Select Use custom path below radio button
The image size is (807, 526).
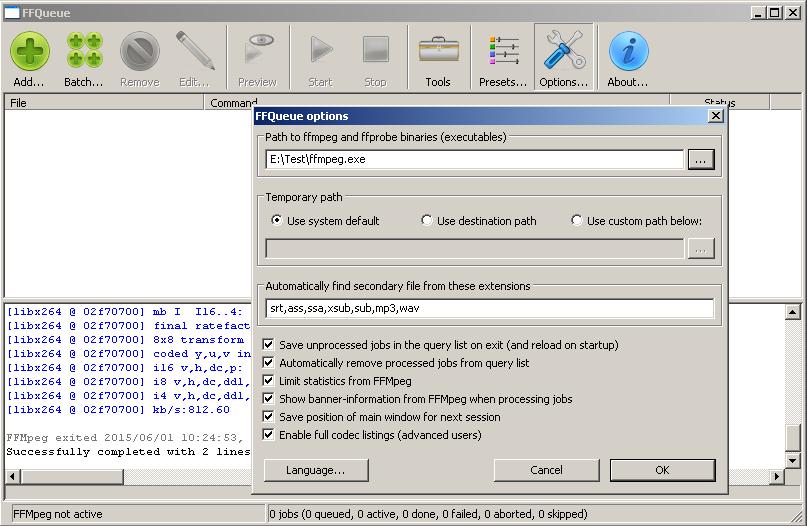(x=577, y=220)
